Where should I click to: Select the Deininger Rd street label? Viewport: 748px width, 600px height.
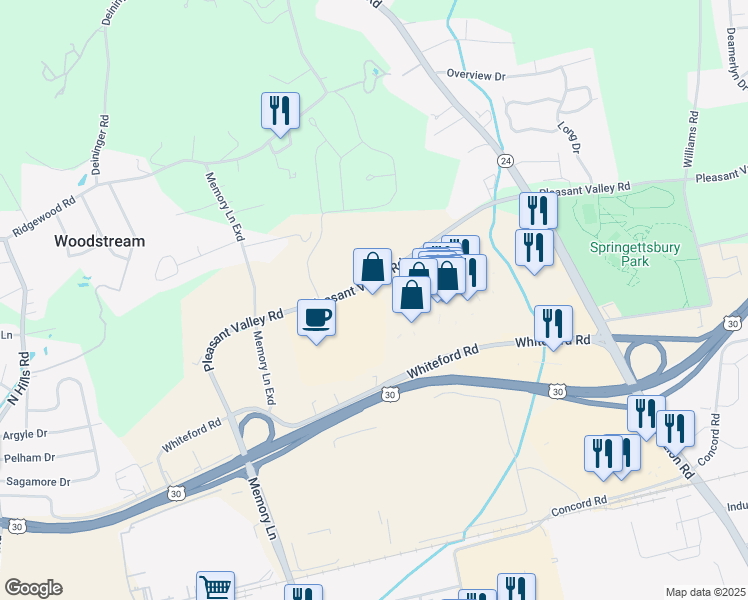click(101, 145)
